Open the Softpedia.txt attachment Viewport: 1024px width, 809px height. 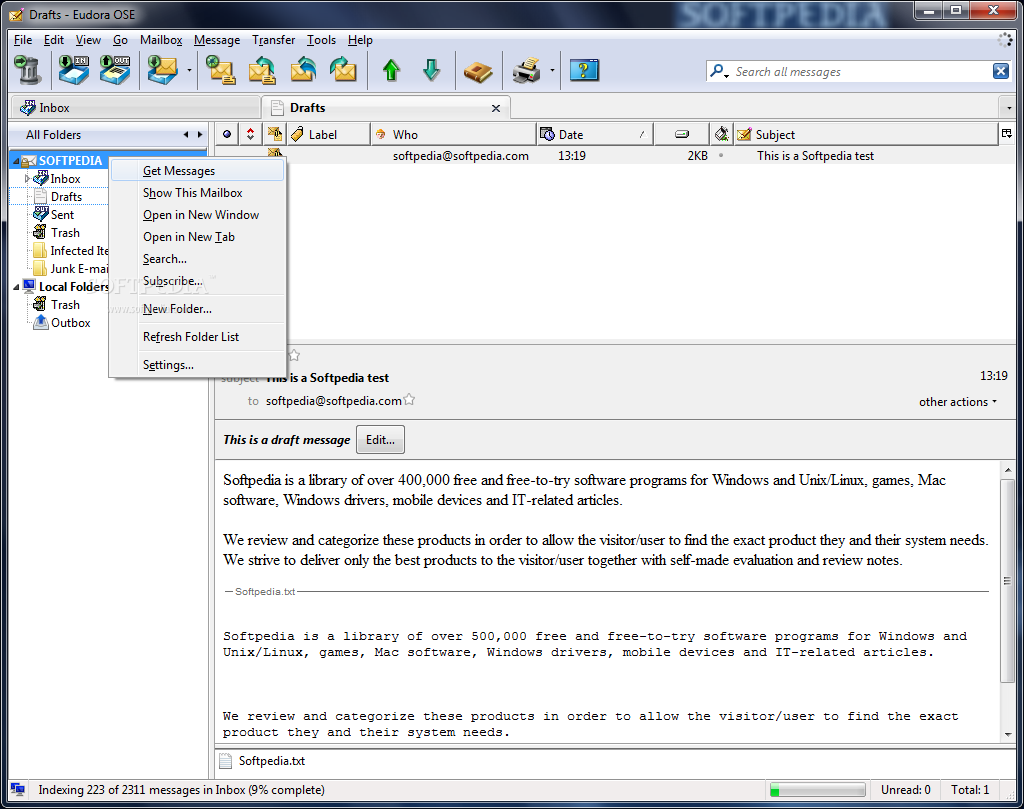263,761
